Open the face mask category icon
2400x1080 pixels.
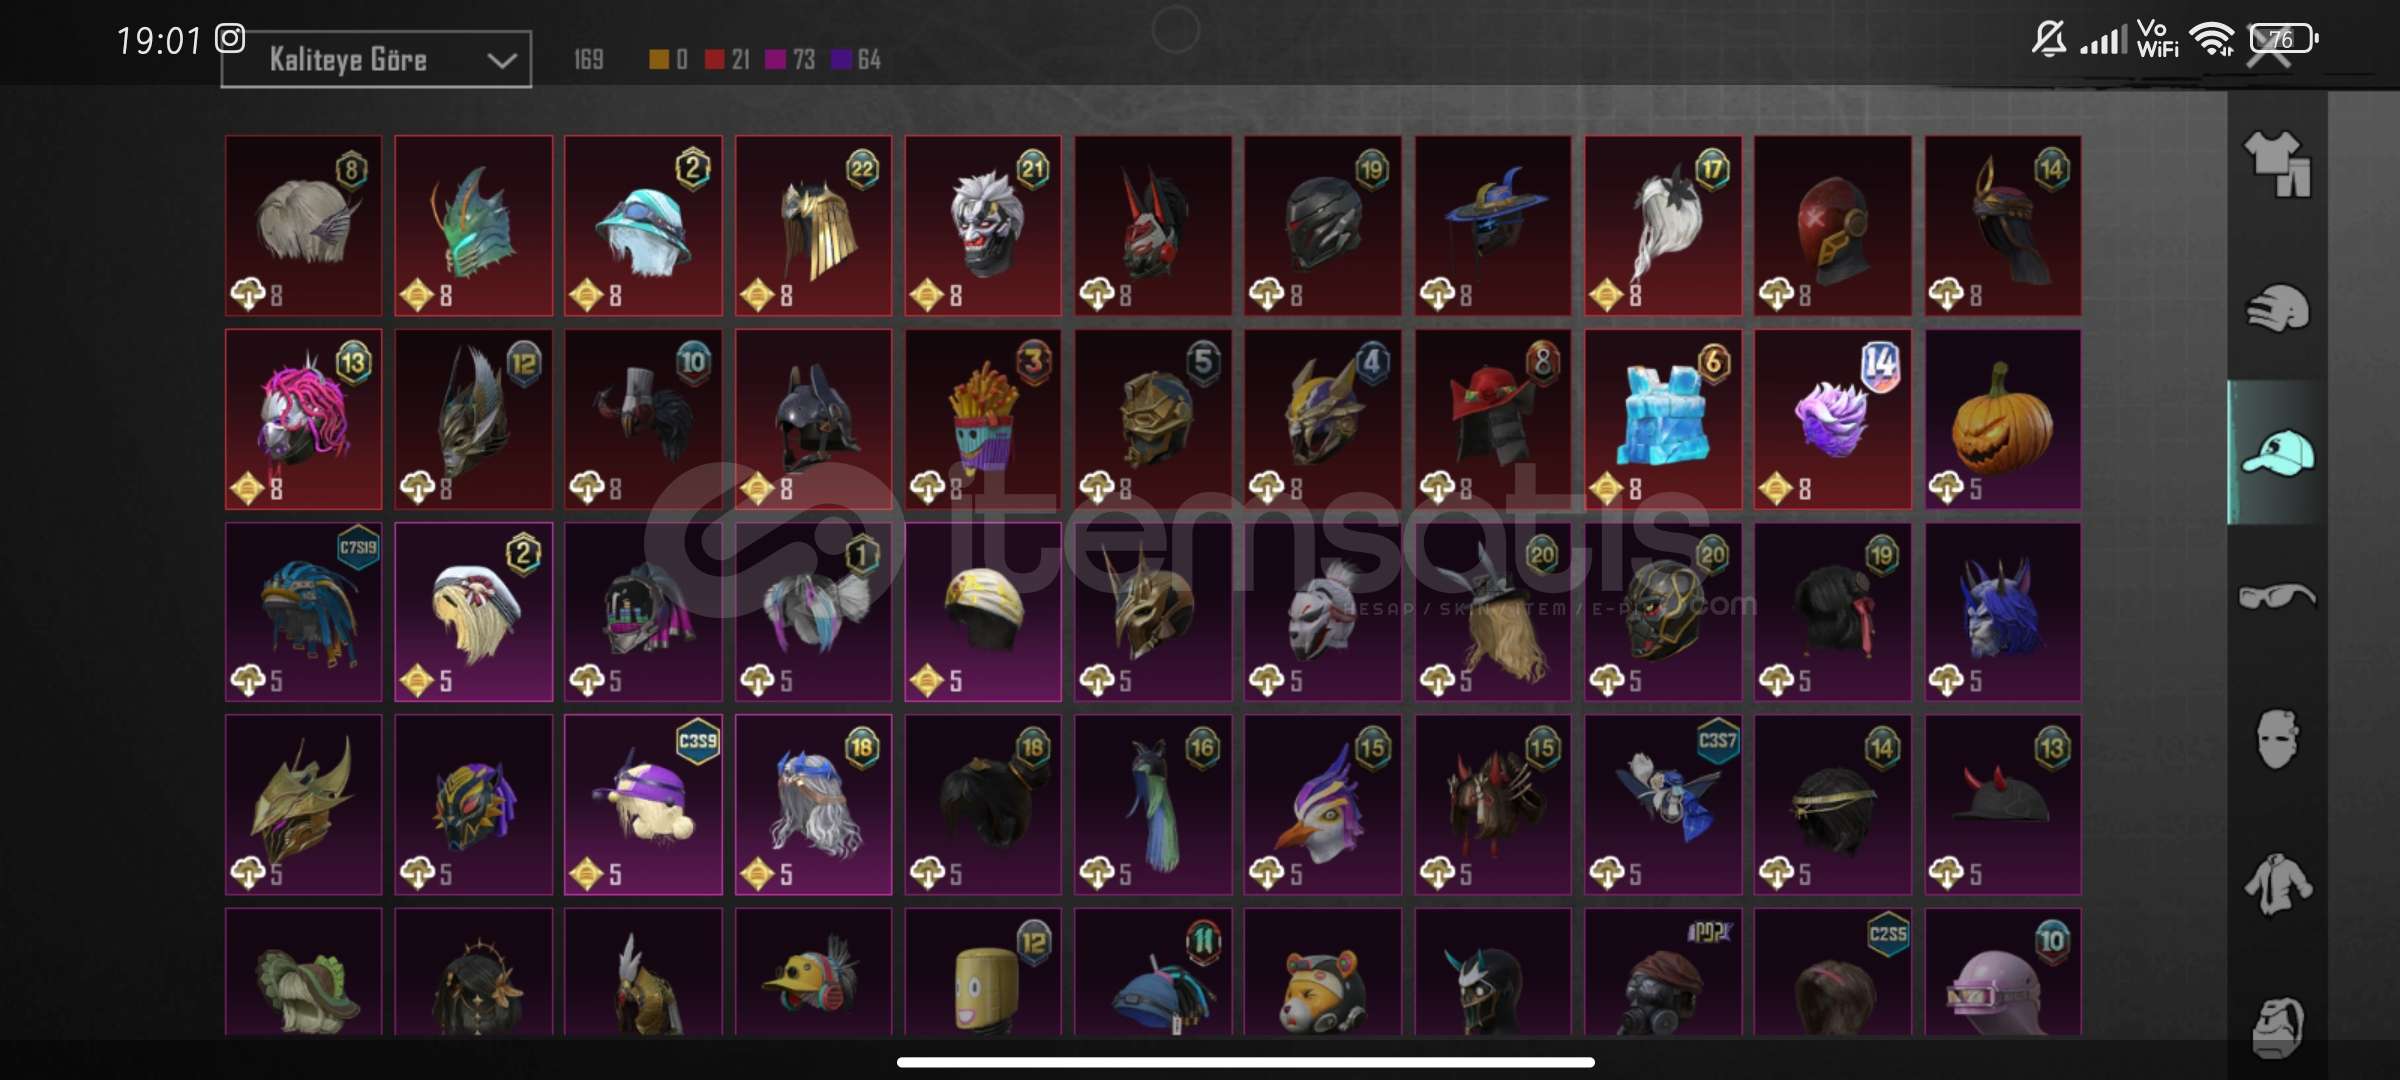pos(2277,740)
